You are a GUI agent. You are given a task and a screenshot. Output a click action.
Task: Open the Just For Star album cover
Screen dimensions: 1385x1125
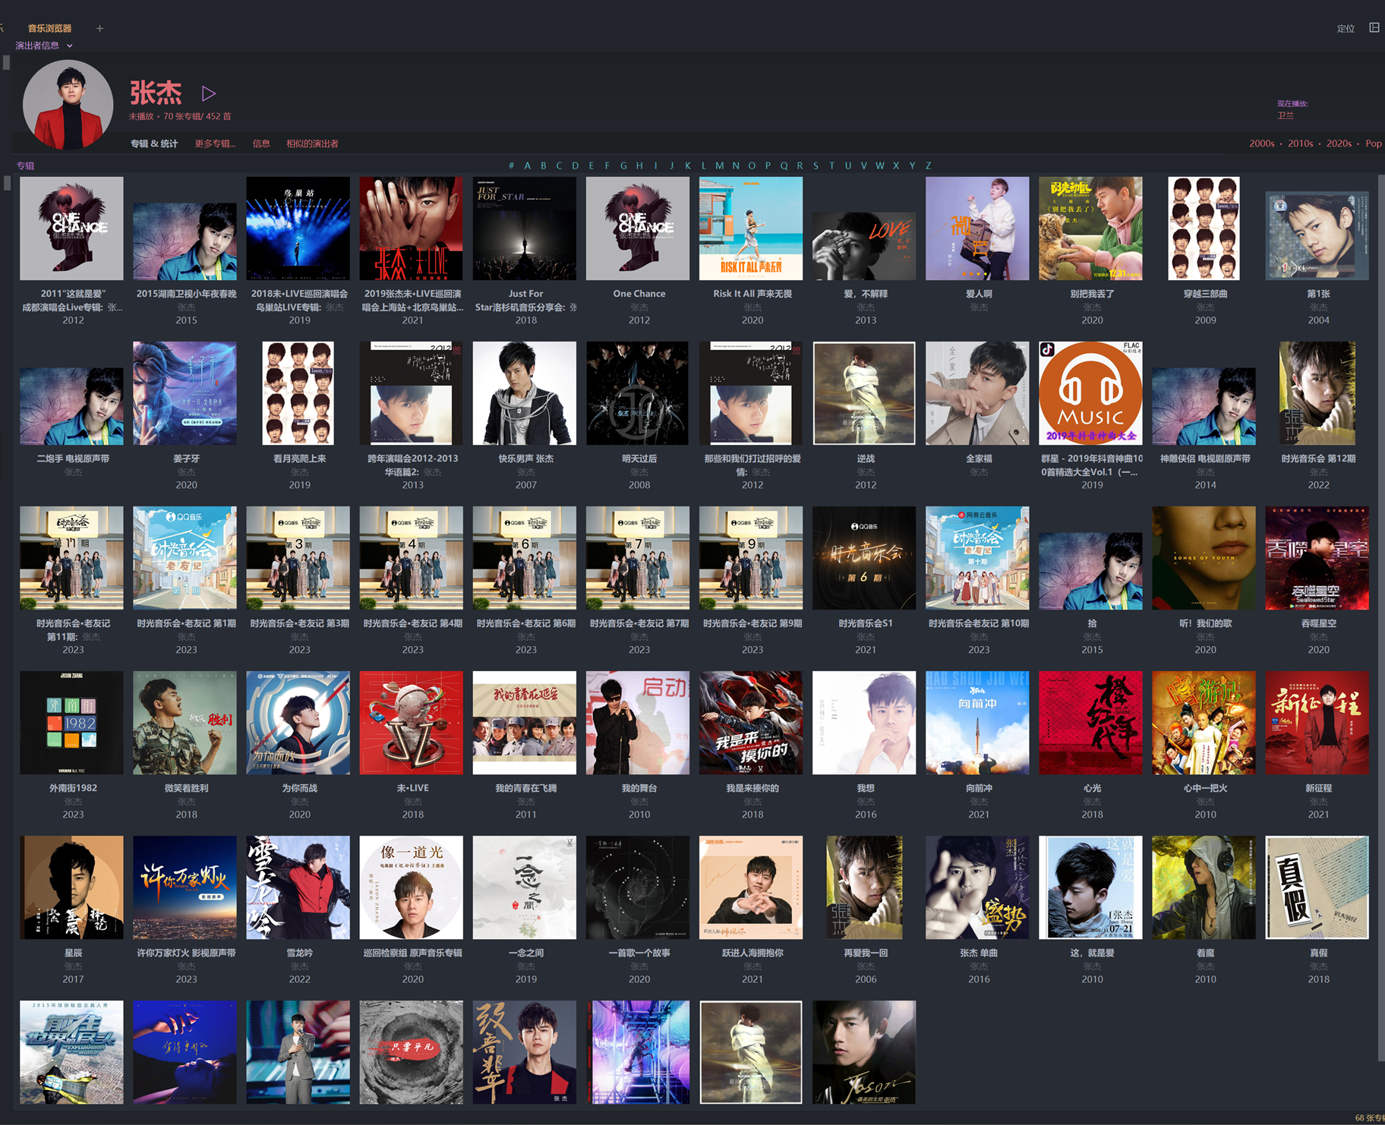pos(525,228)
